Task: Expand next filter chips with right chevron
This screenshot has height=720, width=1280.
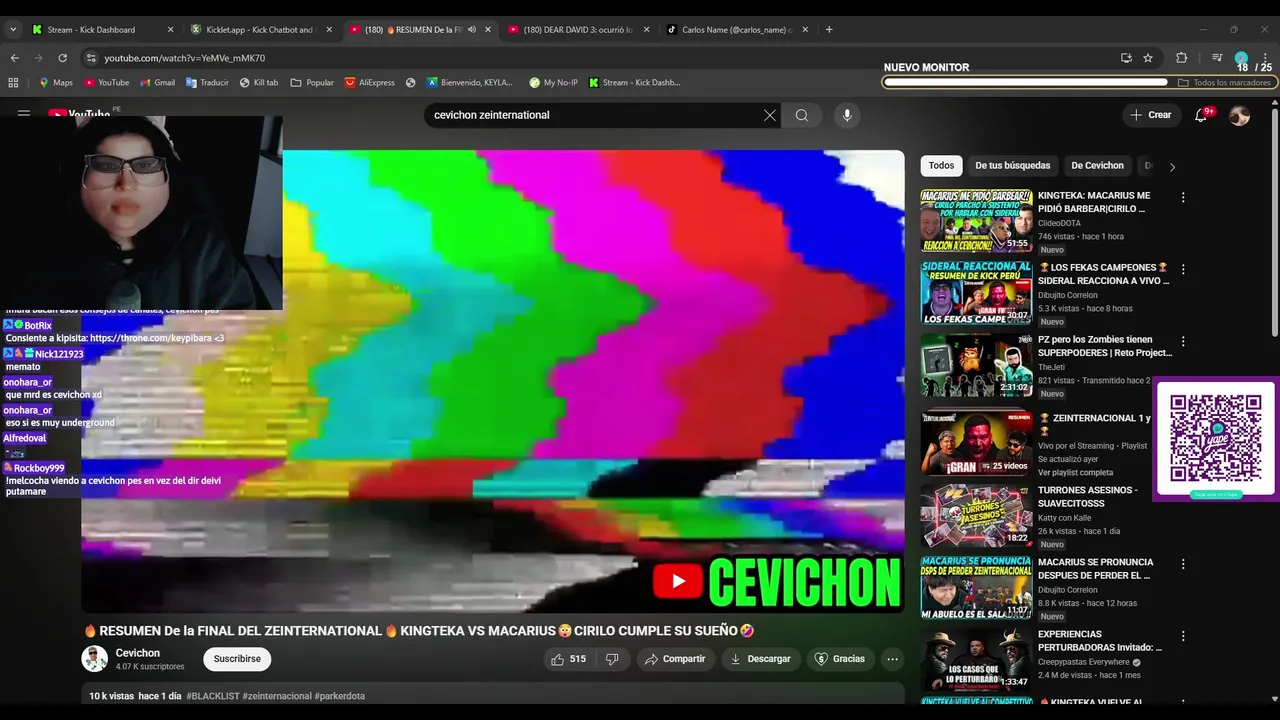Action: pos(1172,166)
